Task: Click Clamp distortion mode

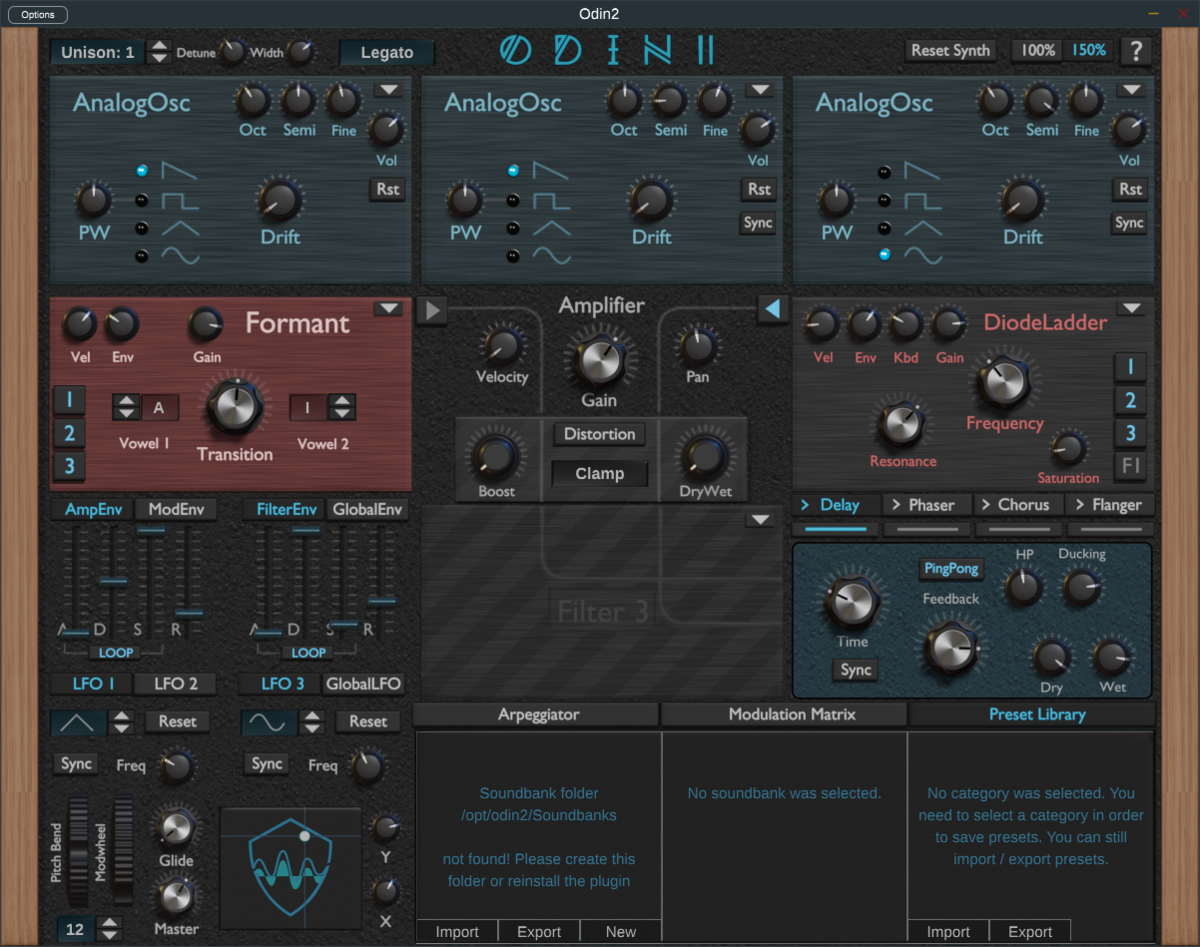Action: 600,474
